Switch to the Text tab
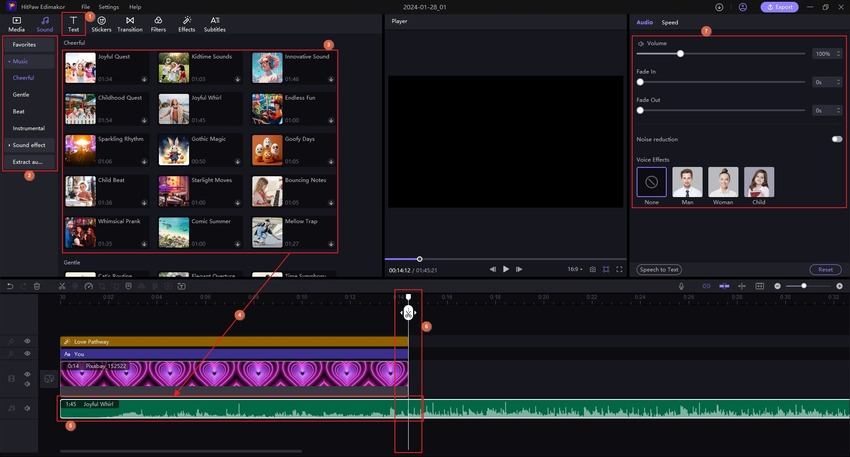This screenshot has width=850, height=457. (x=73, y=24)
